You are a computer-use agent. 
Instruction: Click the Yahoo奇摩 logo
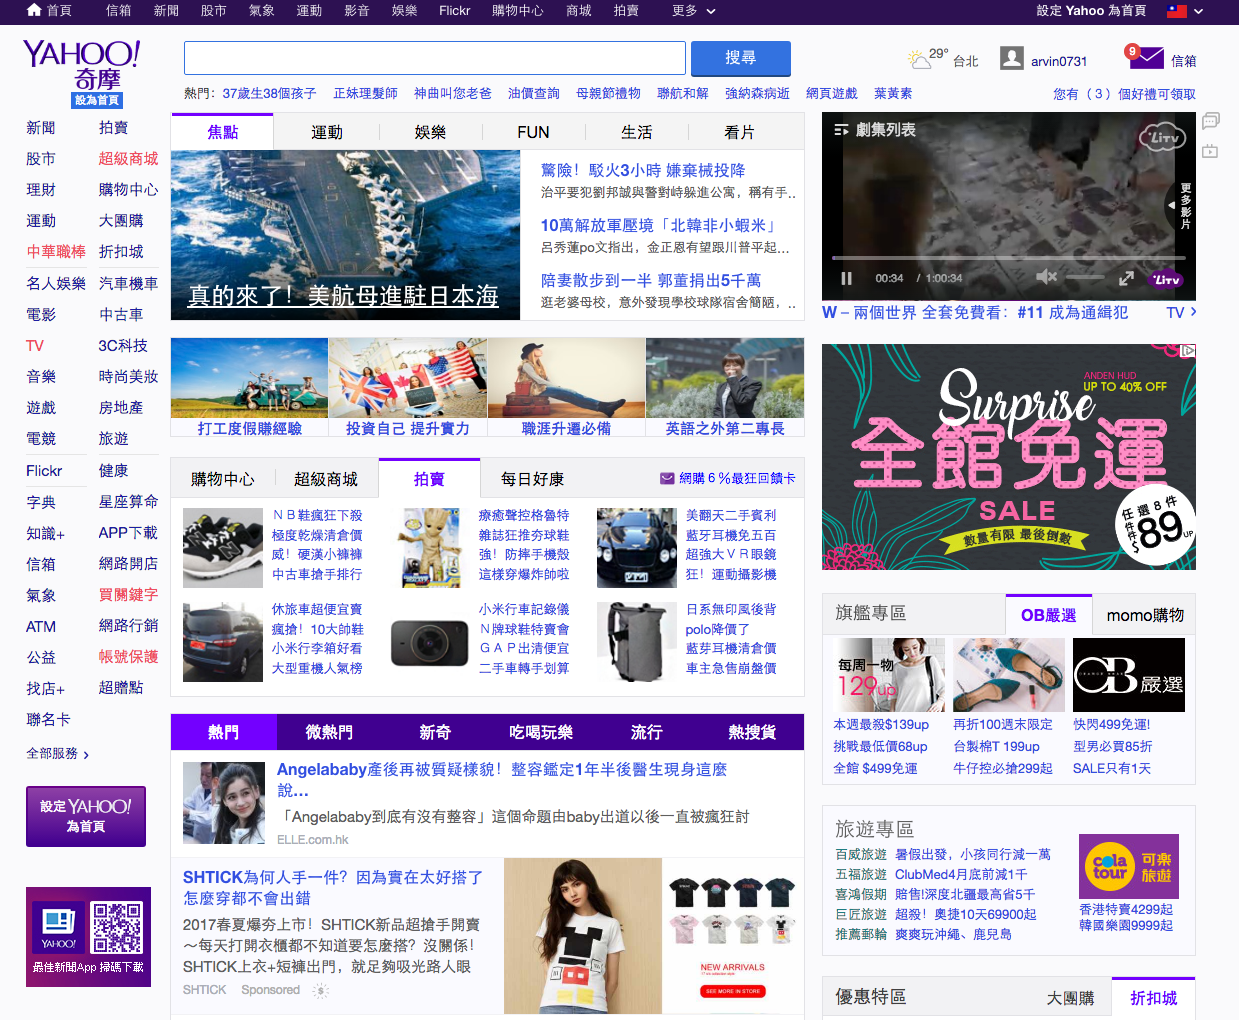(x=81, y=64)
